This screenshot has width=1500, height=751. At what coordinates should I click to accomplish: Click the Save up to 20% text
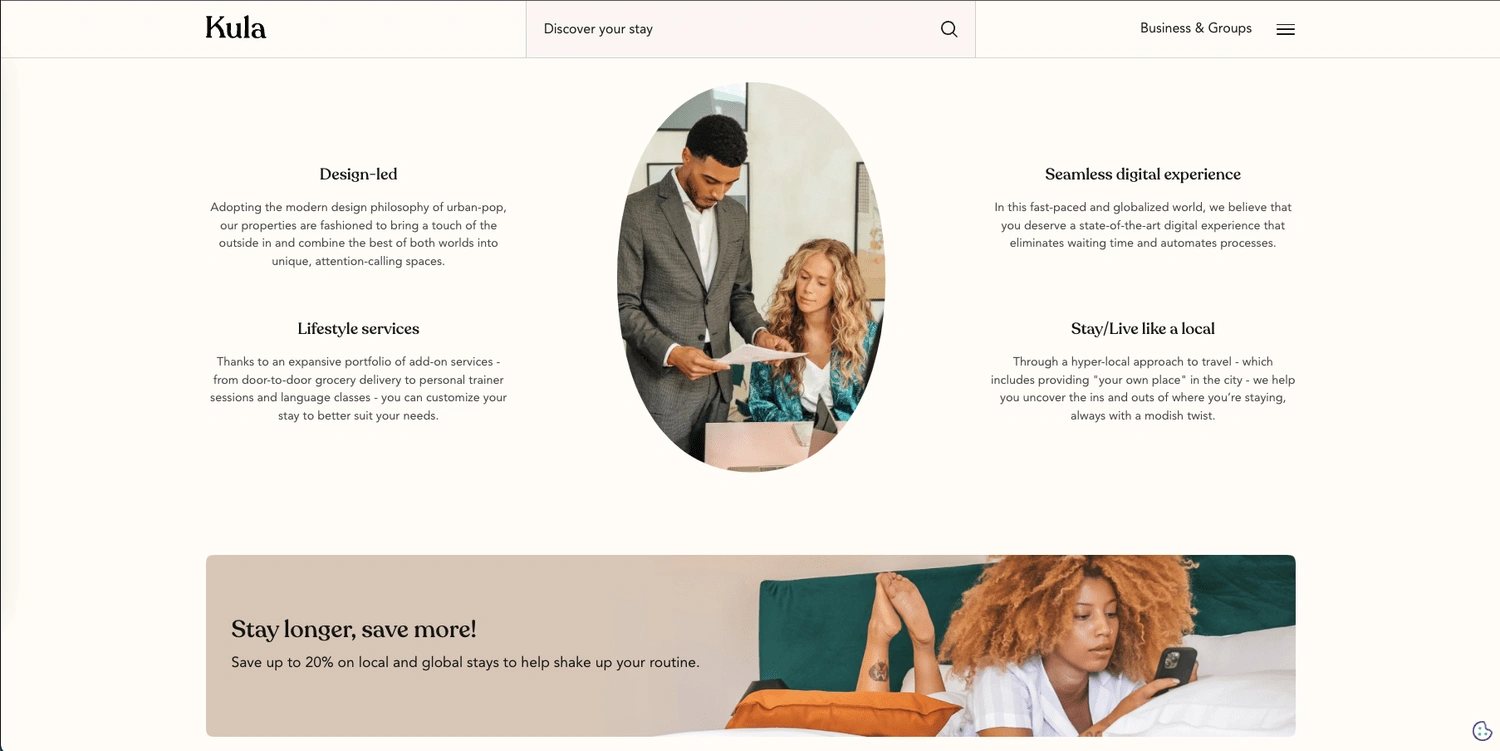[x=465, y=662]
